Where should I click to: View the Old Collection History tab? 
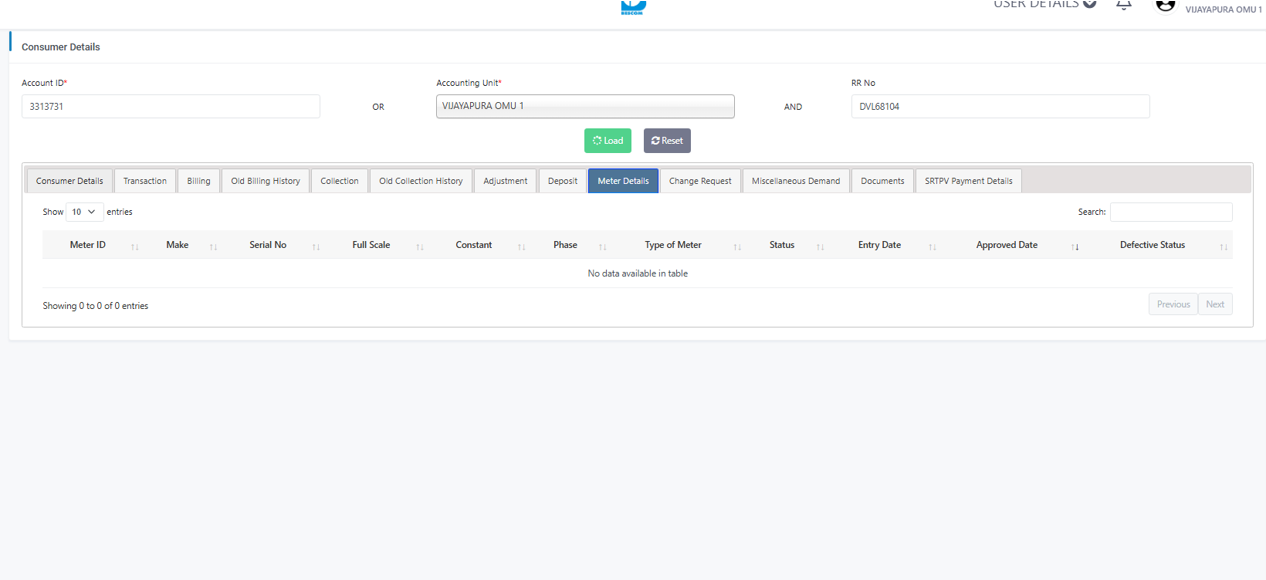pyautogui.click(x=421, y=181)
